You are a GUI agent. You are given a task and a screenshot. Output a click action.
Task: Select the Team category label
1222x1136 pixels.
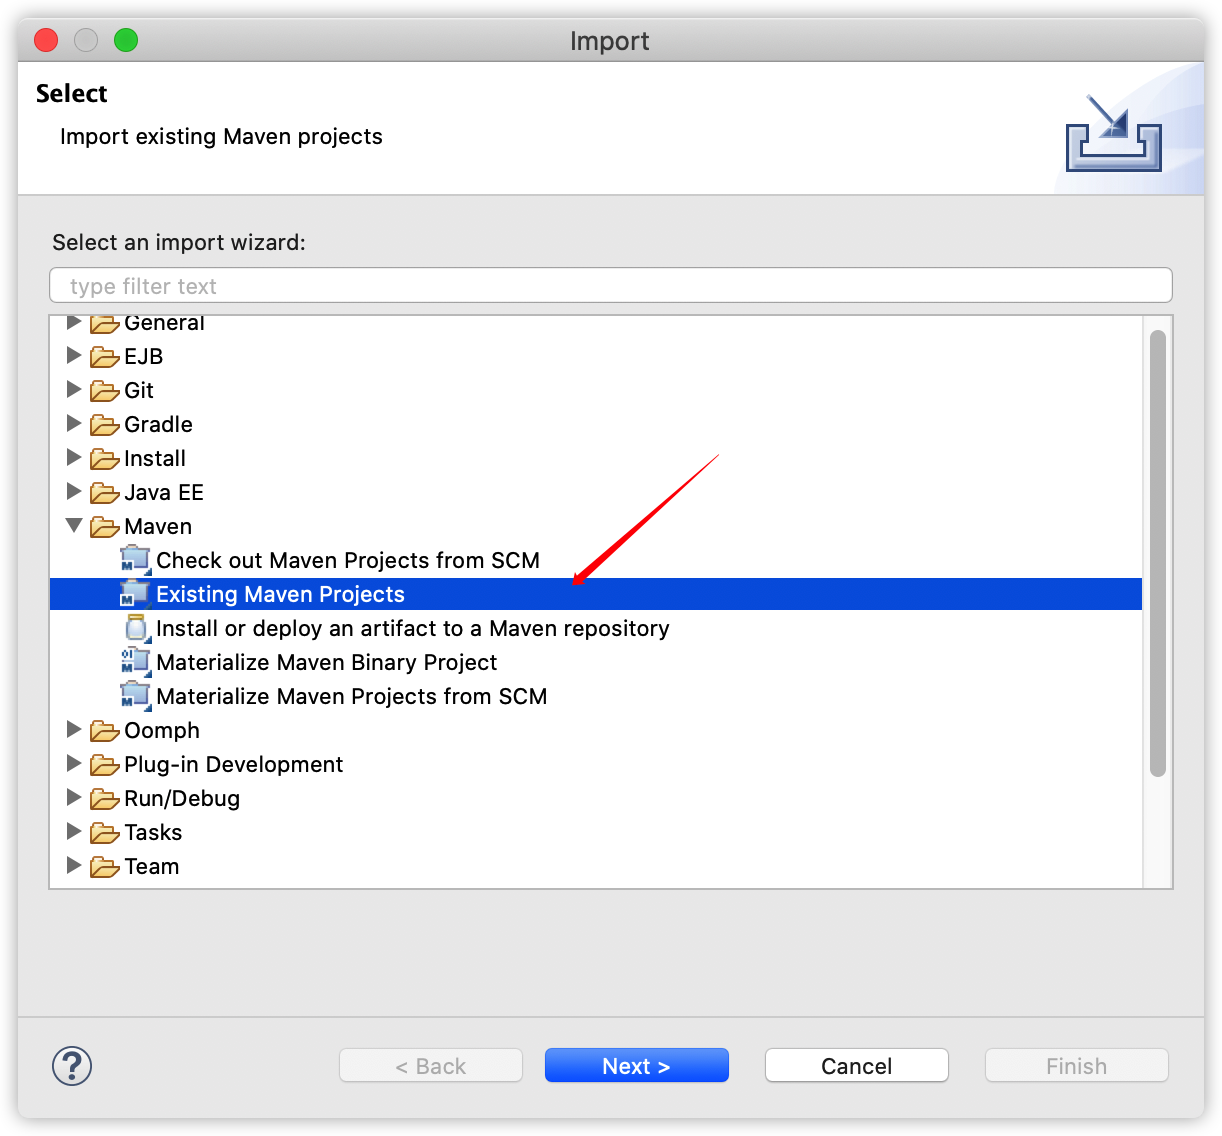pos(152,867)
